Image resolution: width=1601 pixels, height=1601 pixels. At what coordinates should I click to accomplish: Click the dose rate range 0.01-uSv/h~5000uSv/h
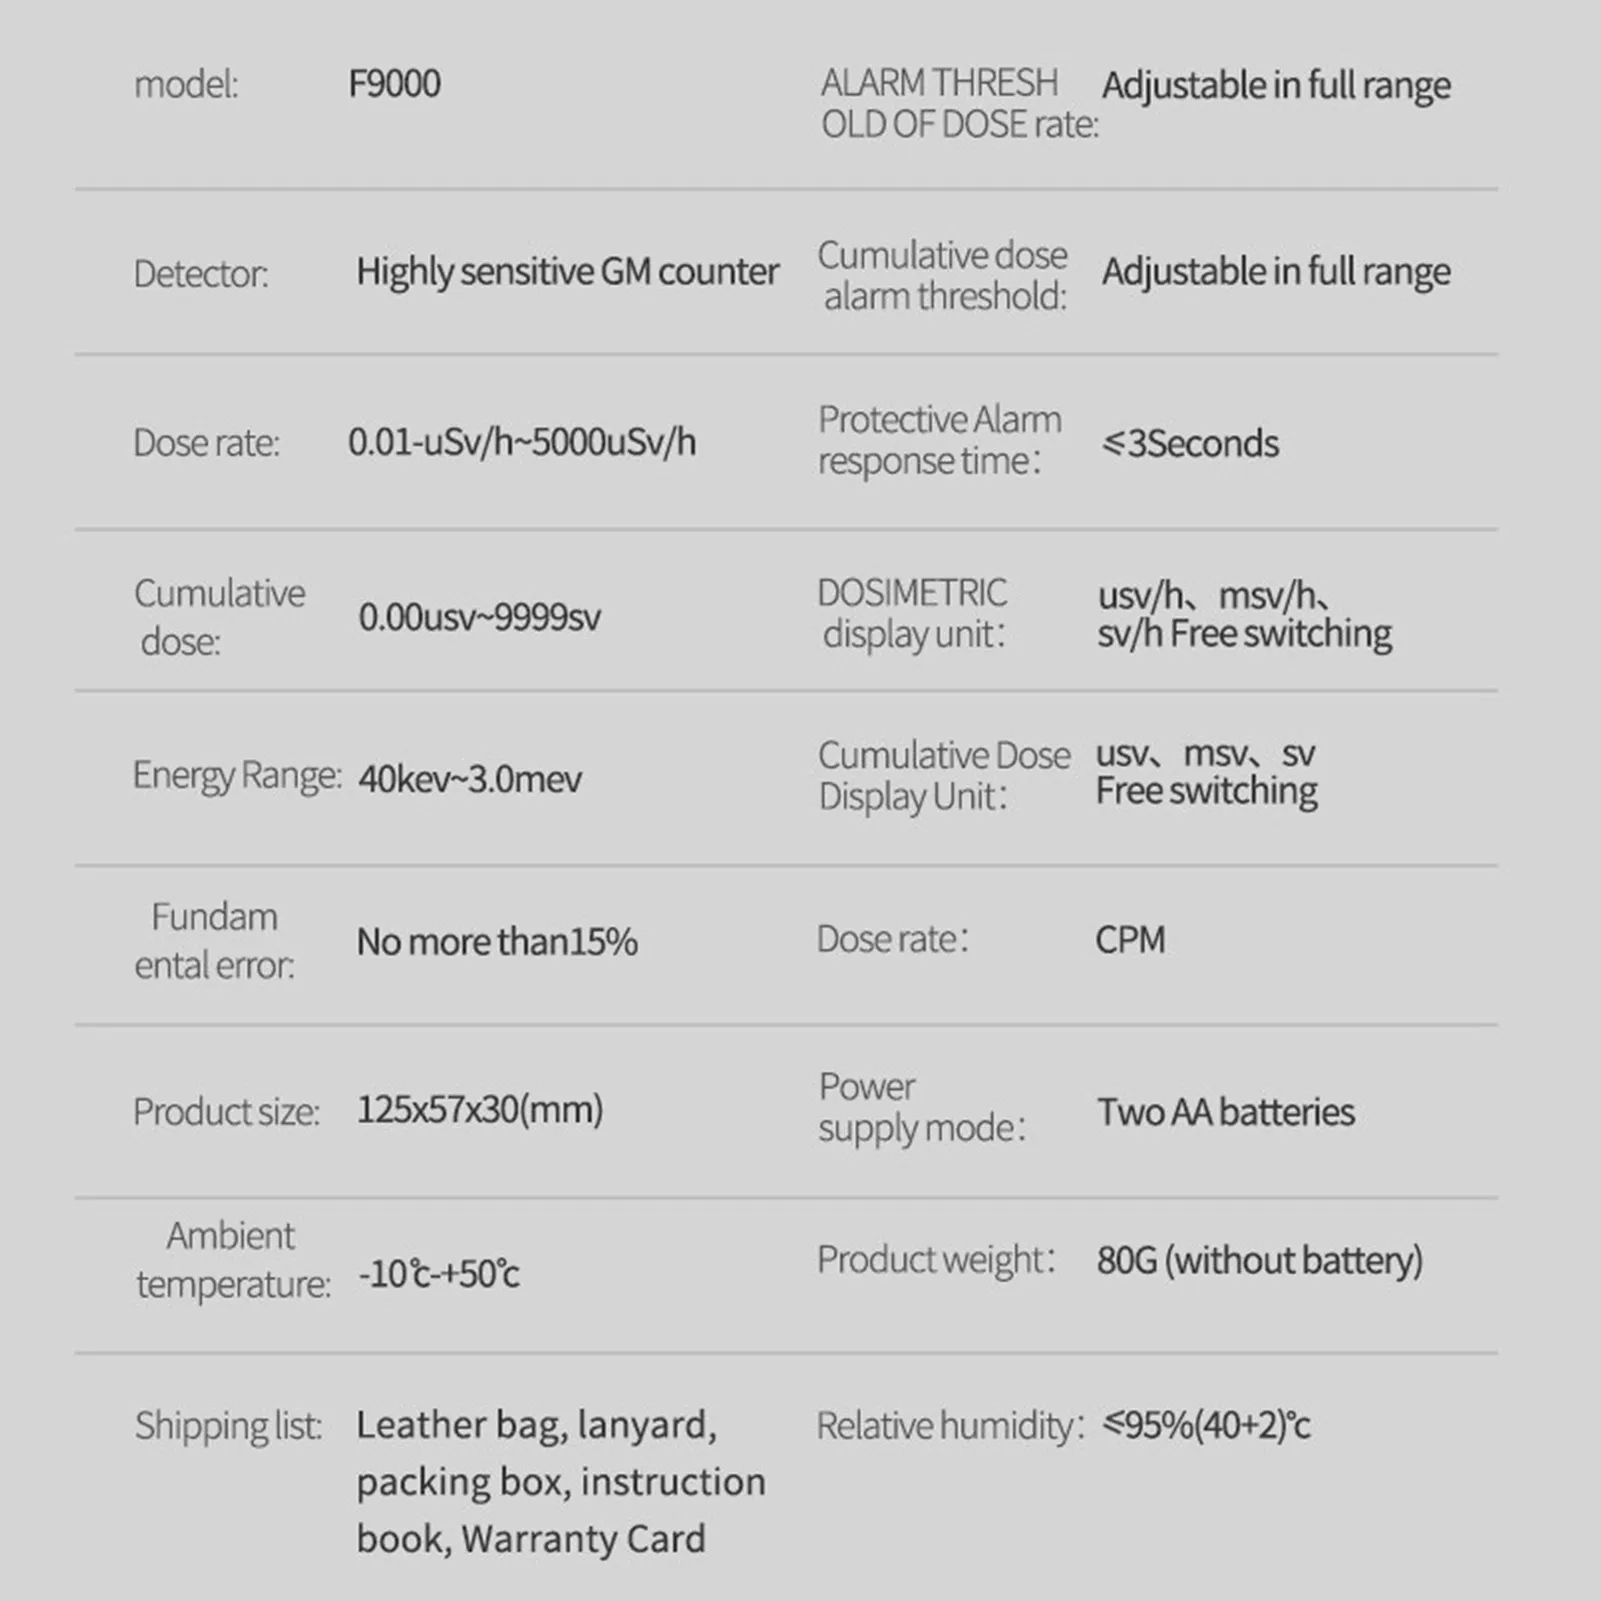click(521, 442)
